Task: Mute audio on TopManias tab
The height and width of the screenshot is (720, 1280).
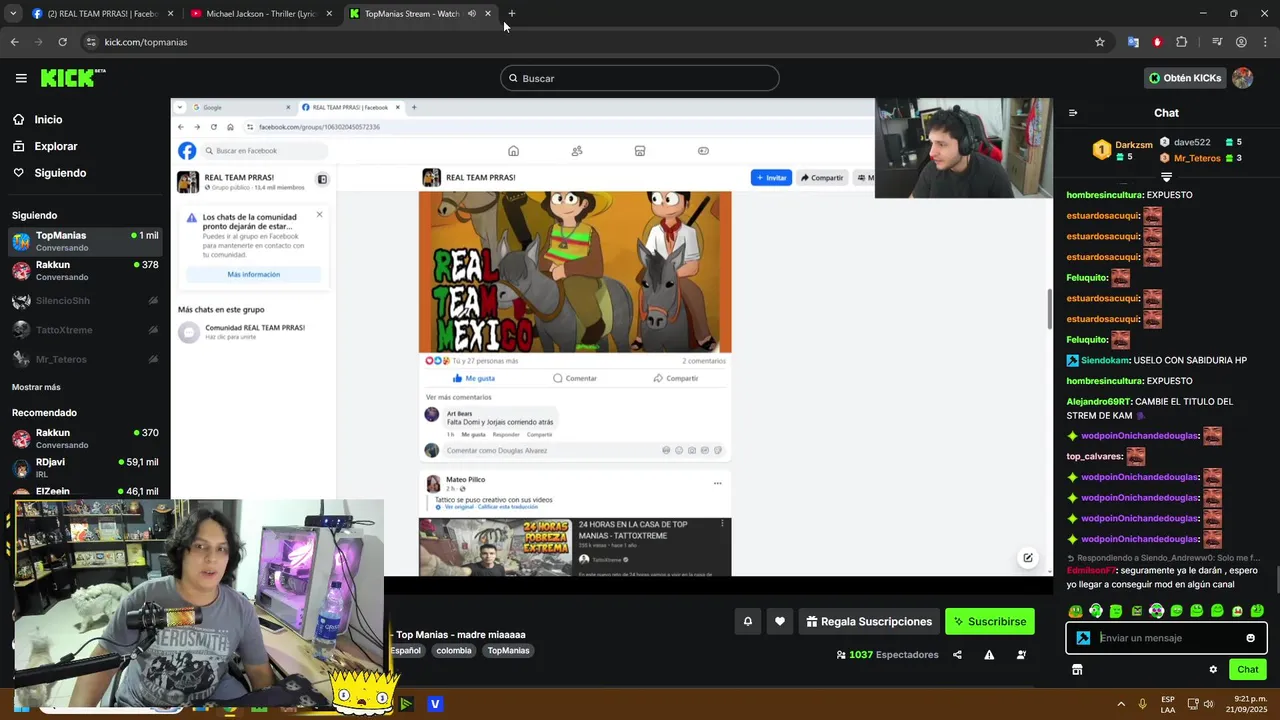Action: pos(472,14)
